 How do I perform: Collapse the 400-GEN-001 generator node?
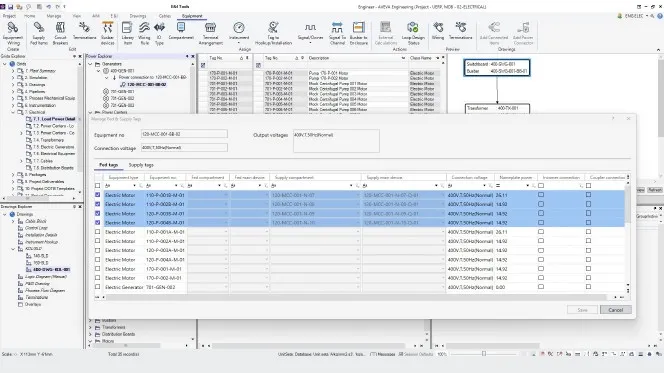98,71
